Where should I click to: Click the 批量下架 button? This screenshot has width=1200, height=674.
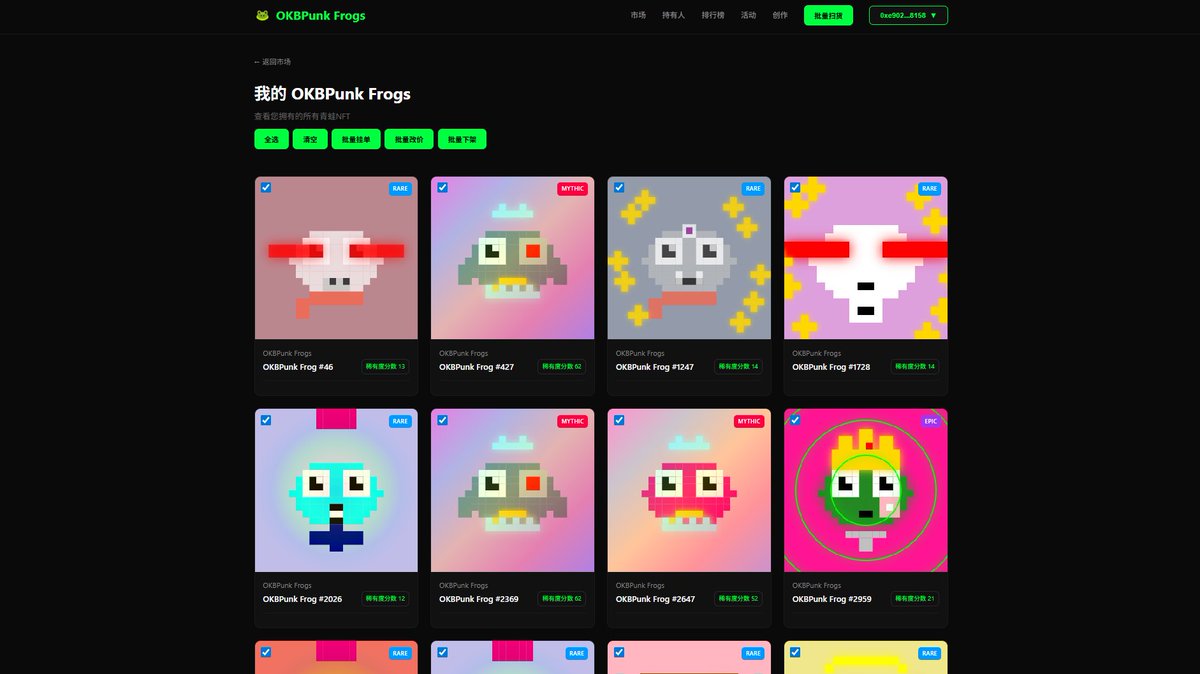pyautogui.click(x=462, y=140)
